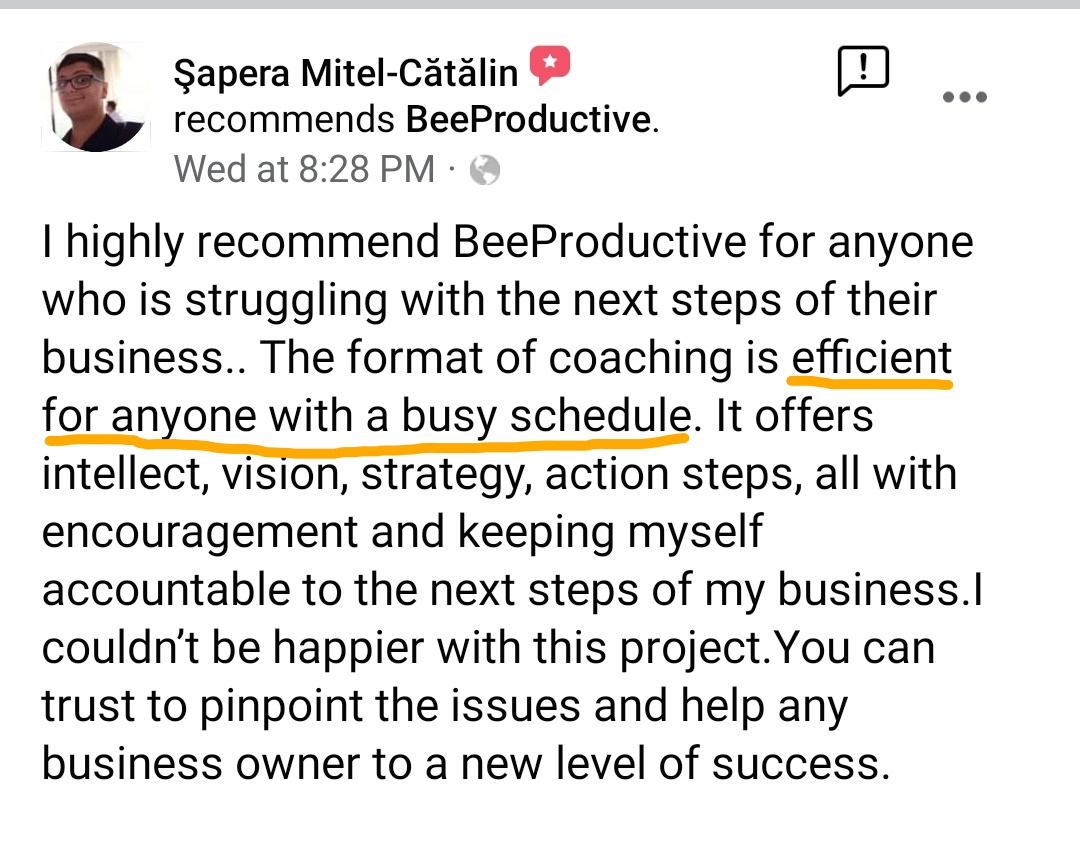Click underlined phrase for anyone with busy schedule
This screenshot has width=1080, height=852.
[366, 417]
